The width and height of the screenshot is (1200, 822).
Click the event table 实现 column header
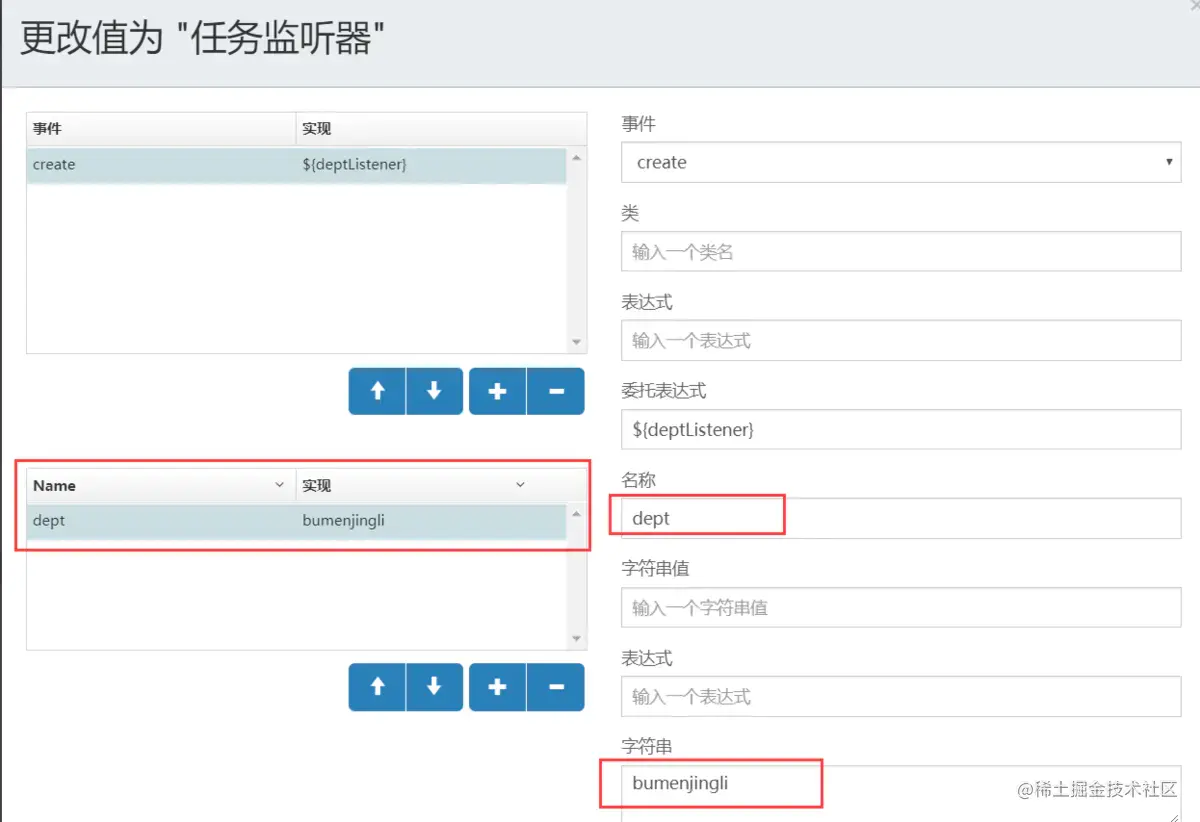coord(441,128)
